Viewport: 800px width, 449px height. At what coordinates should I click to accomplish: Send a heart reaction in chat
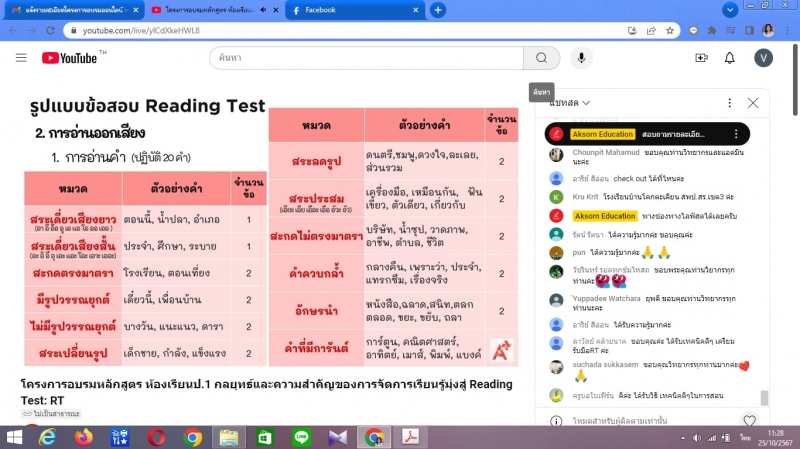(x=749, y=421)
